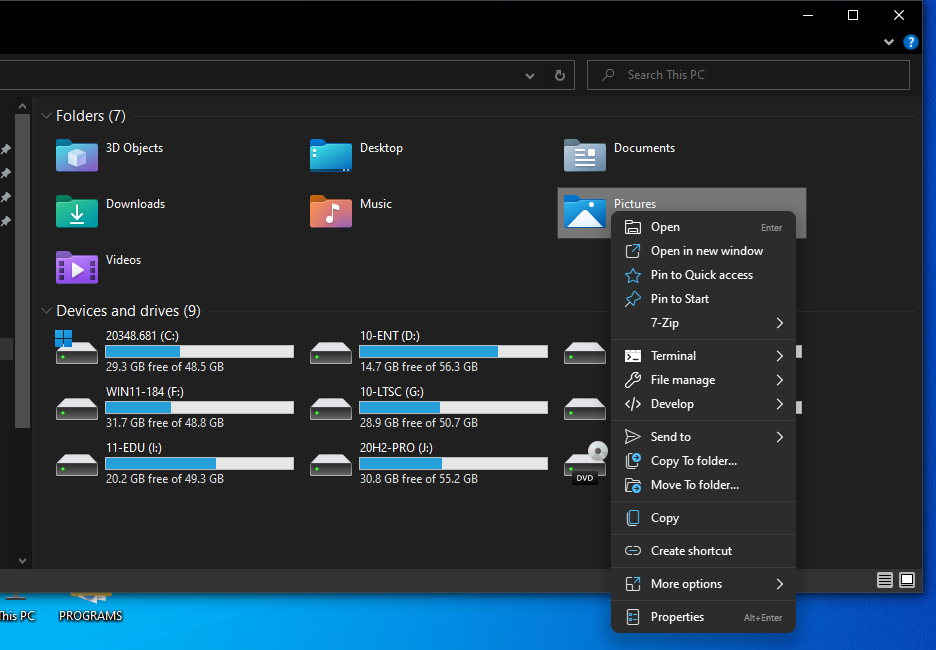Expand the 7-Zip submenu arrow

point(780,323)
